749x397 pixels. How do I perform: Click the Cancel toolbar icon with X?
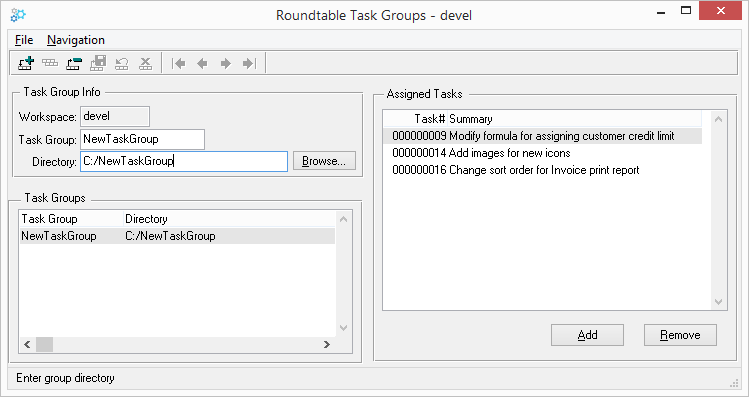(x=145, y=63)
